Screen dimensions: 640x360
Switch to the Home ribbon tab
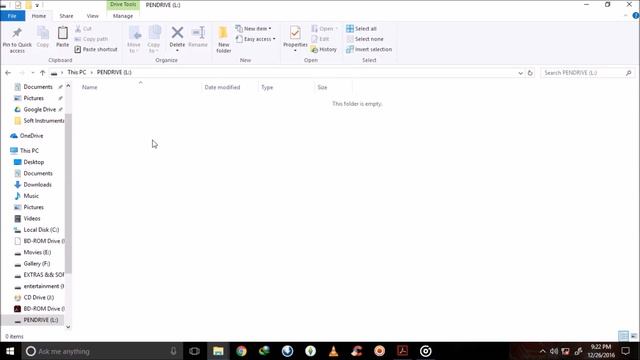coord(39,16)
